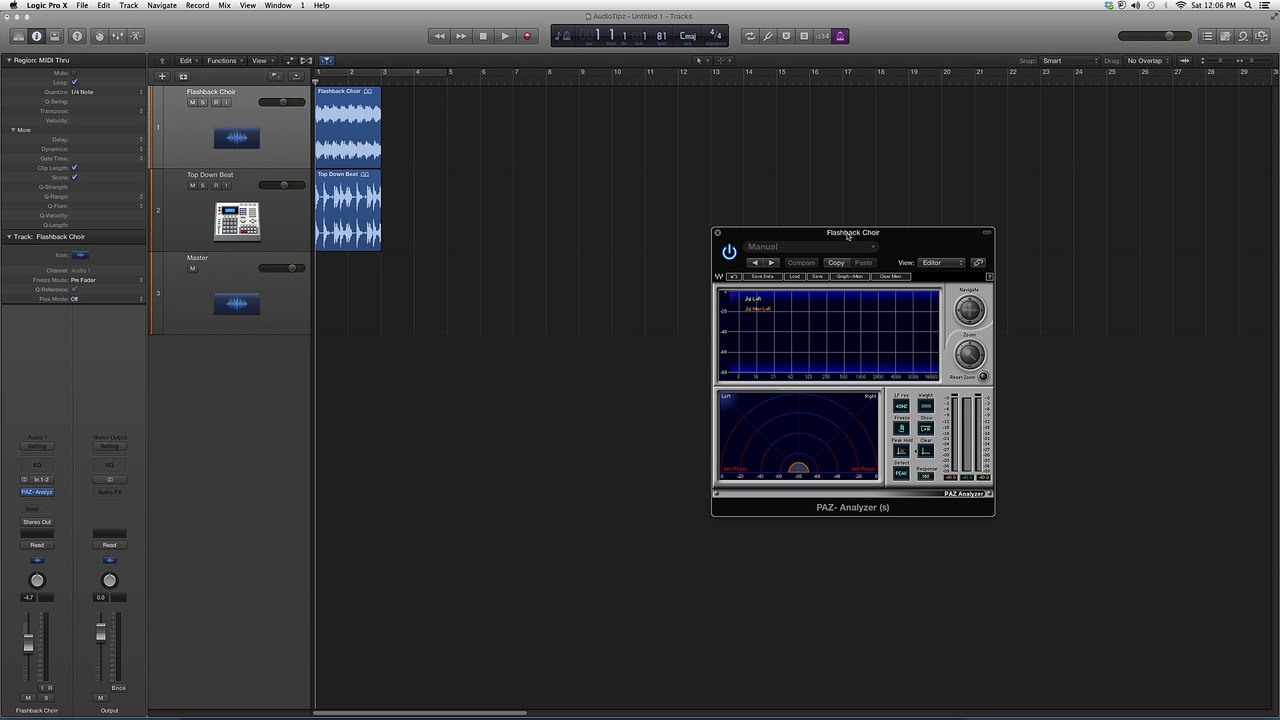The width and height of the screenshot is (1280, 720).
Task: Open the plugin Manual preset dropdown
Action: coord(811,247)
